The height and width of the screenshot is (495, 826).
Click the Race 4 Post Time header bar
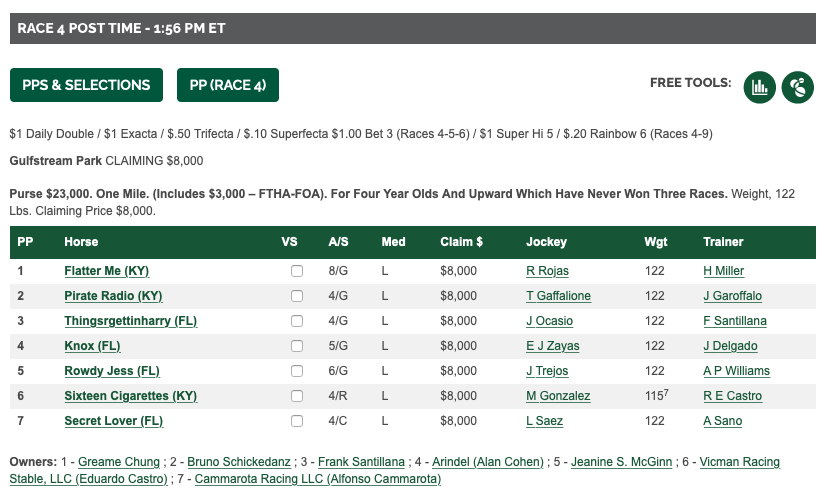[x=413, y=28]
